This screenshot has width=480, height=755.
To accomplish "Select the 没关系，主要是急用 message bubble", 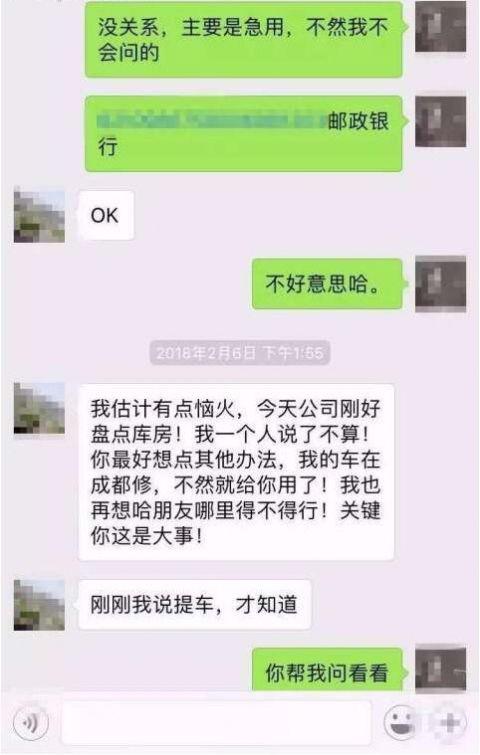I will [244, 39].
